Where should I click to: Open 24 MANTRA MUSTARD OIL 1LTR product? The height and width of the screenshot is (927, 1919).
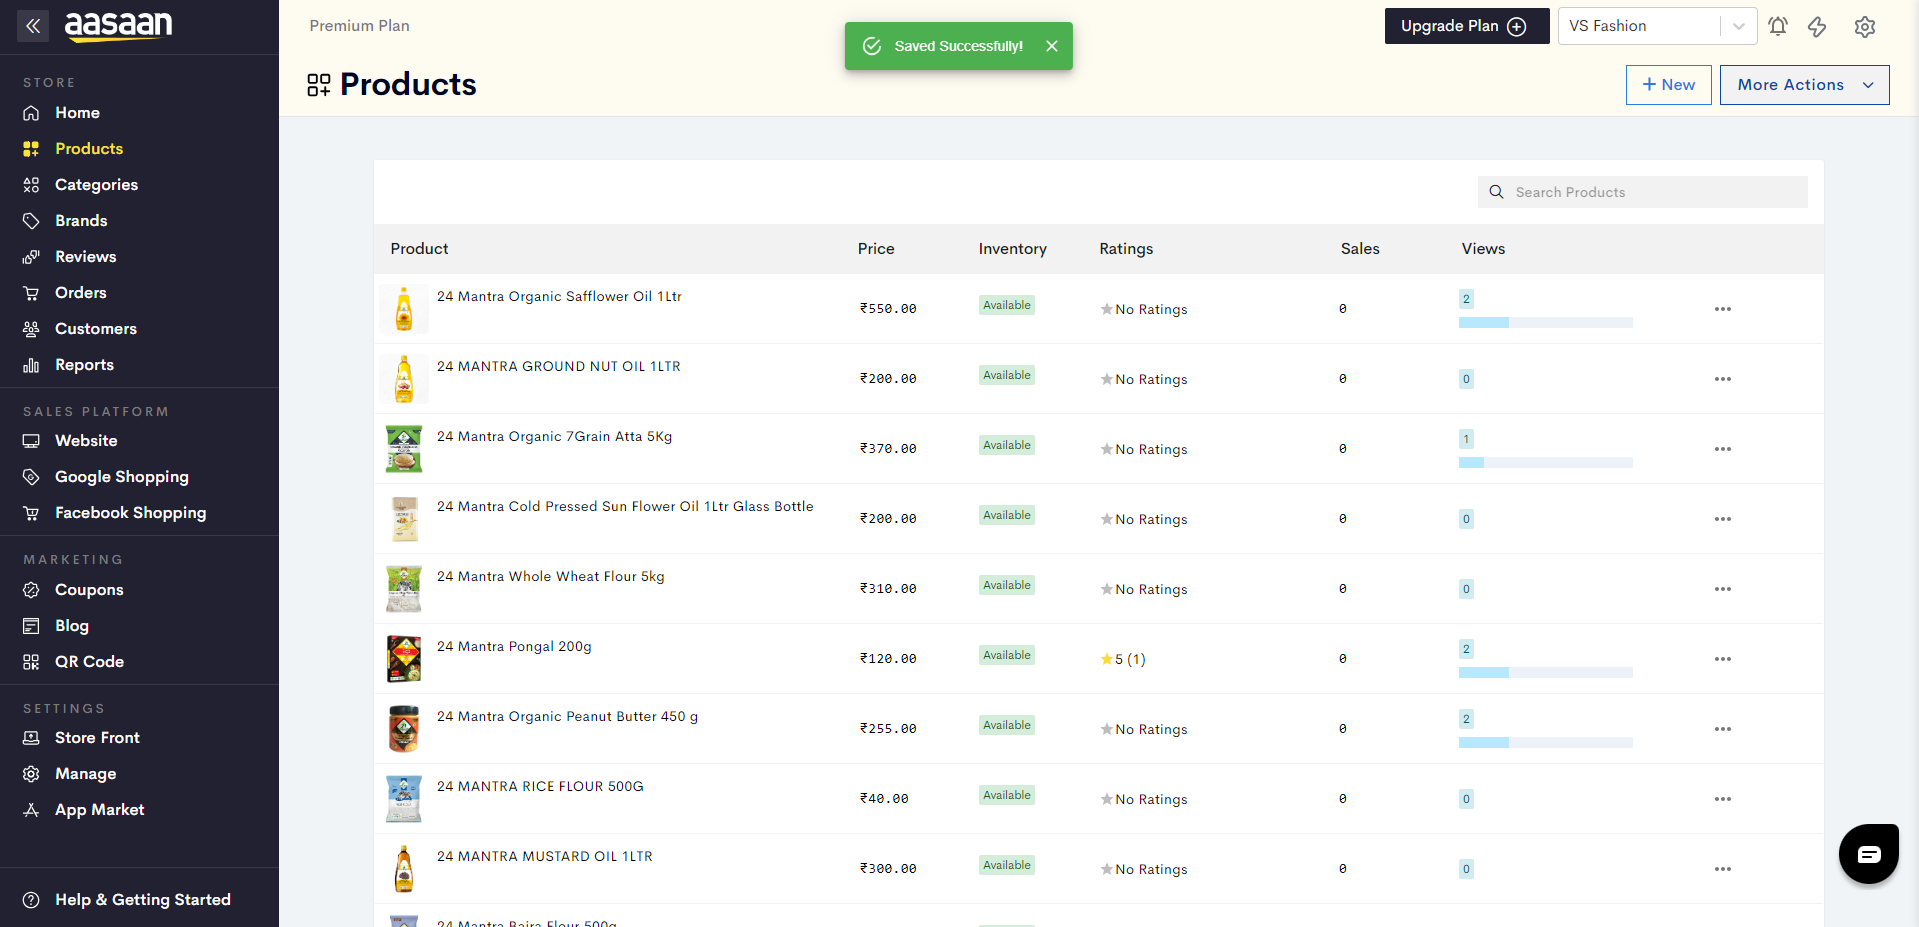pyautogui.click(x=545, y=857)
